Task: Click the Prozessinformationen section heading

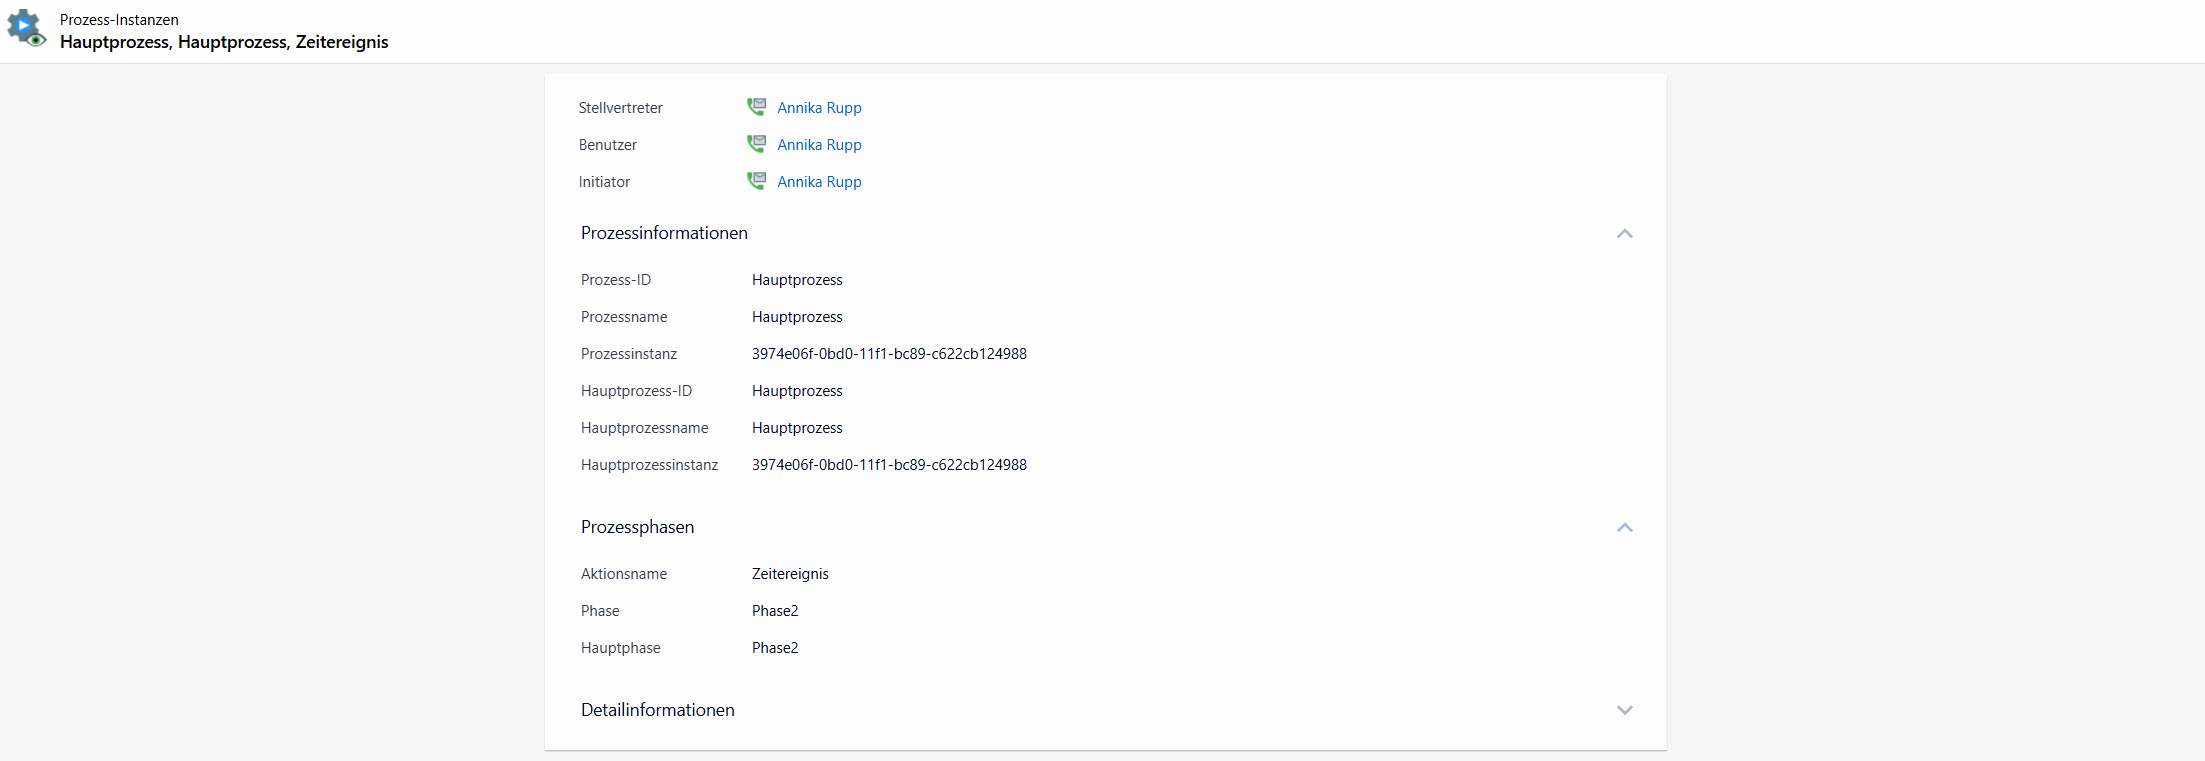Action: coord(664,233)
